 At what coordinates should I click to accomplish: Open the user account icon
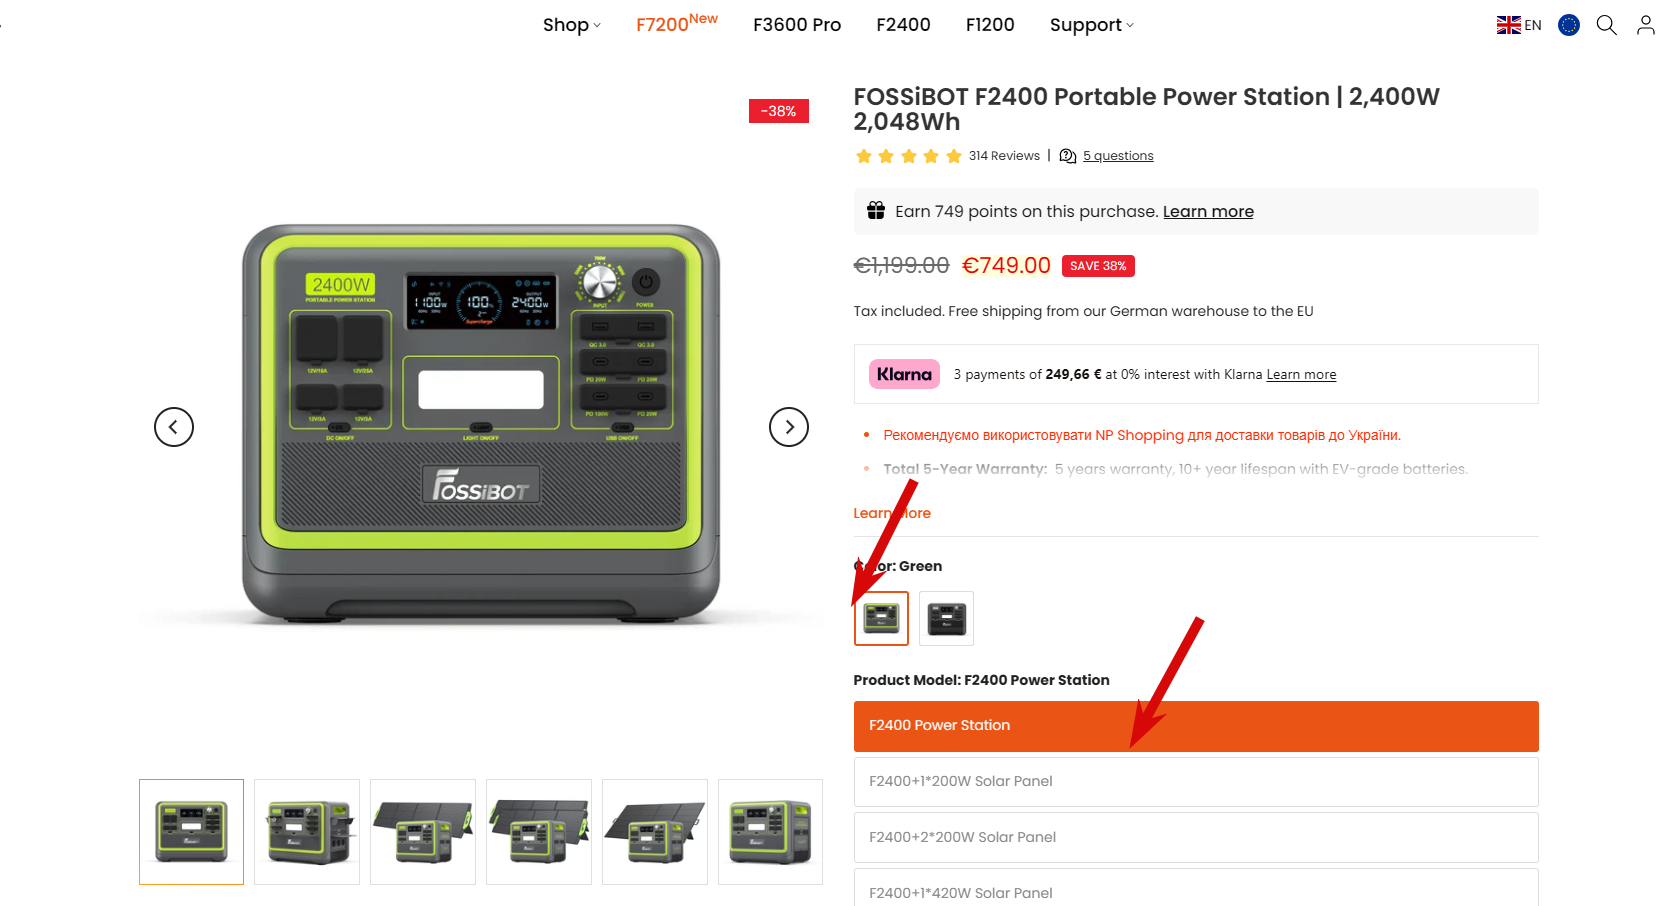(1645, 25)
